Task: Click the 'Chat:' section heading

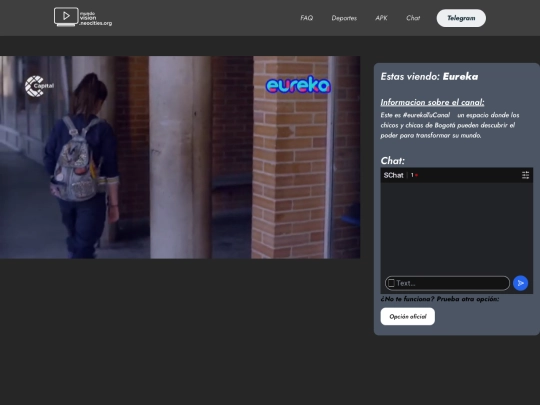Action: click(392, 161)
